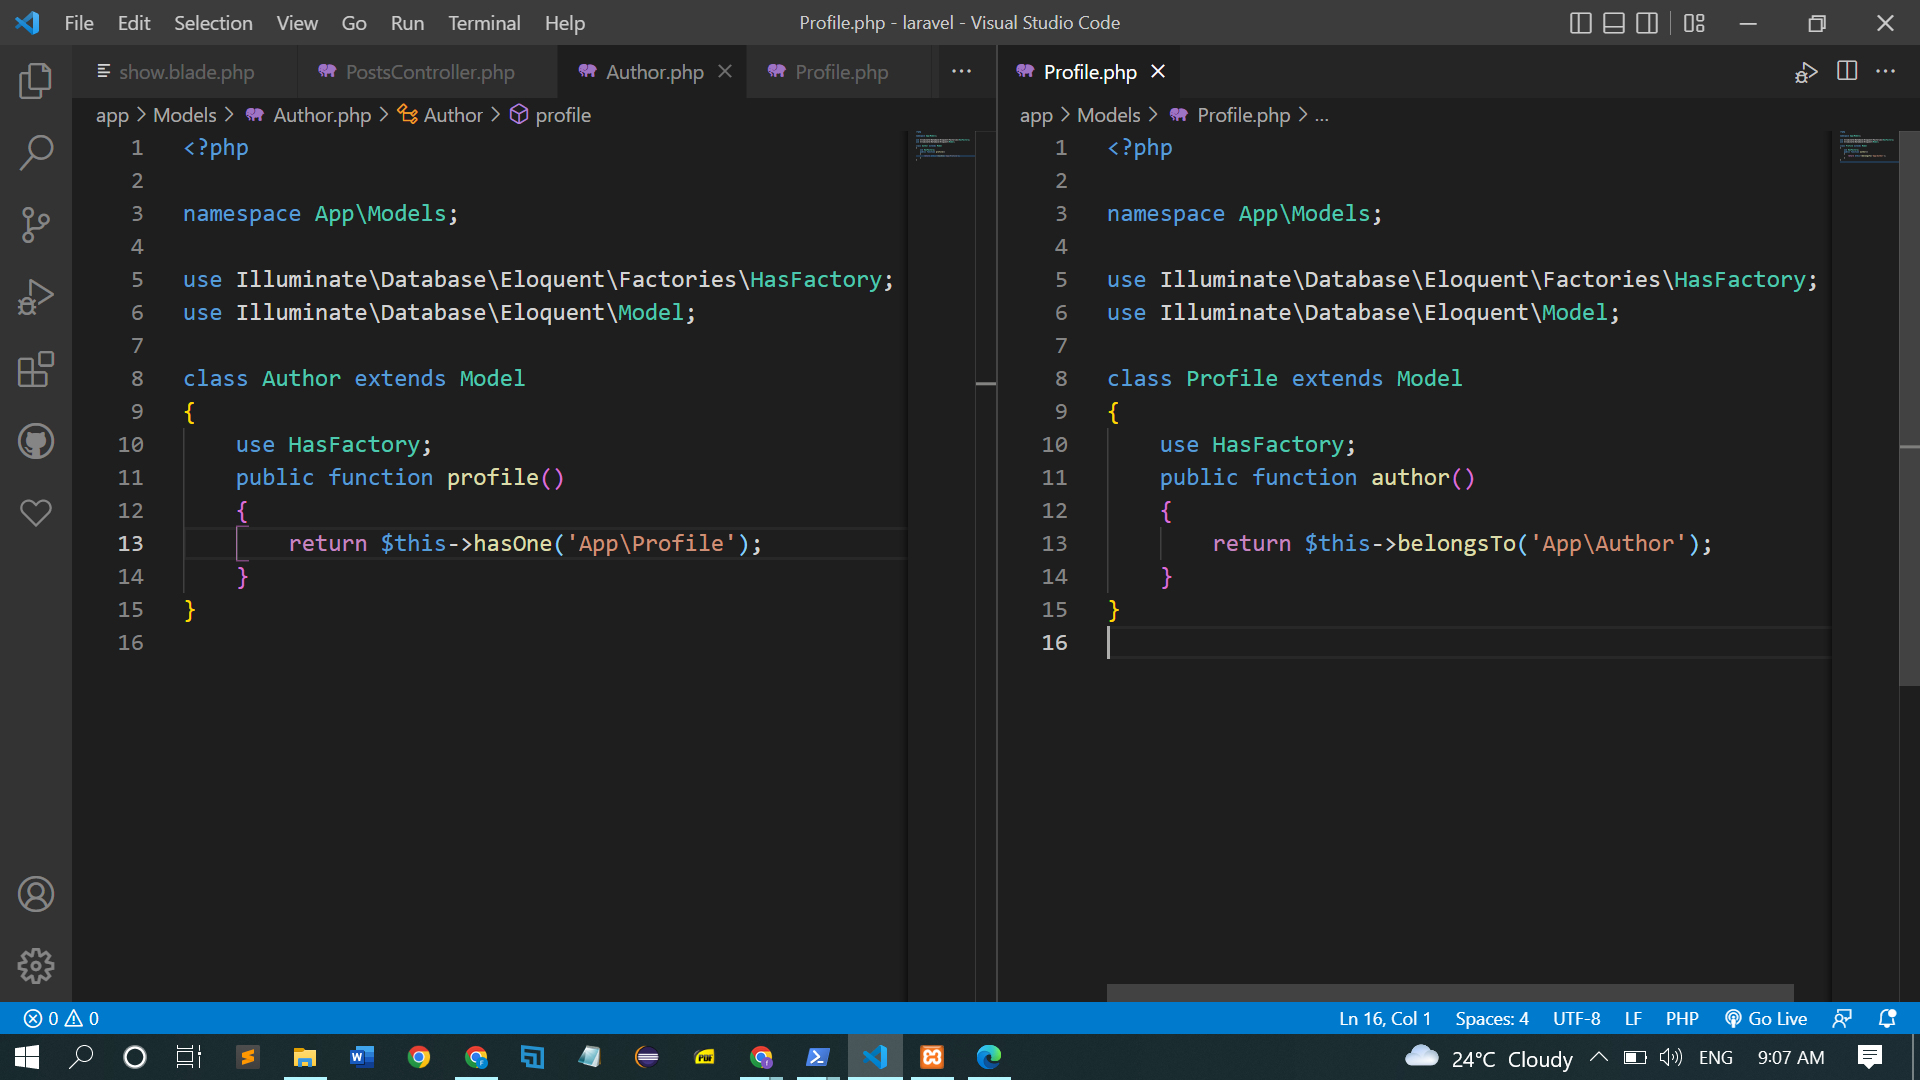Expand 'Author.php' breadcrumb in left editor
Viewport: 1920px width, 1080px height.
click(x=309, y=115)
